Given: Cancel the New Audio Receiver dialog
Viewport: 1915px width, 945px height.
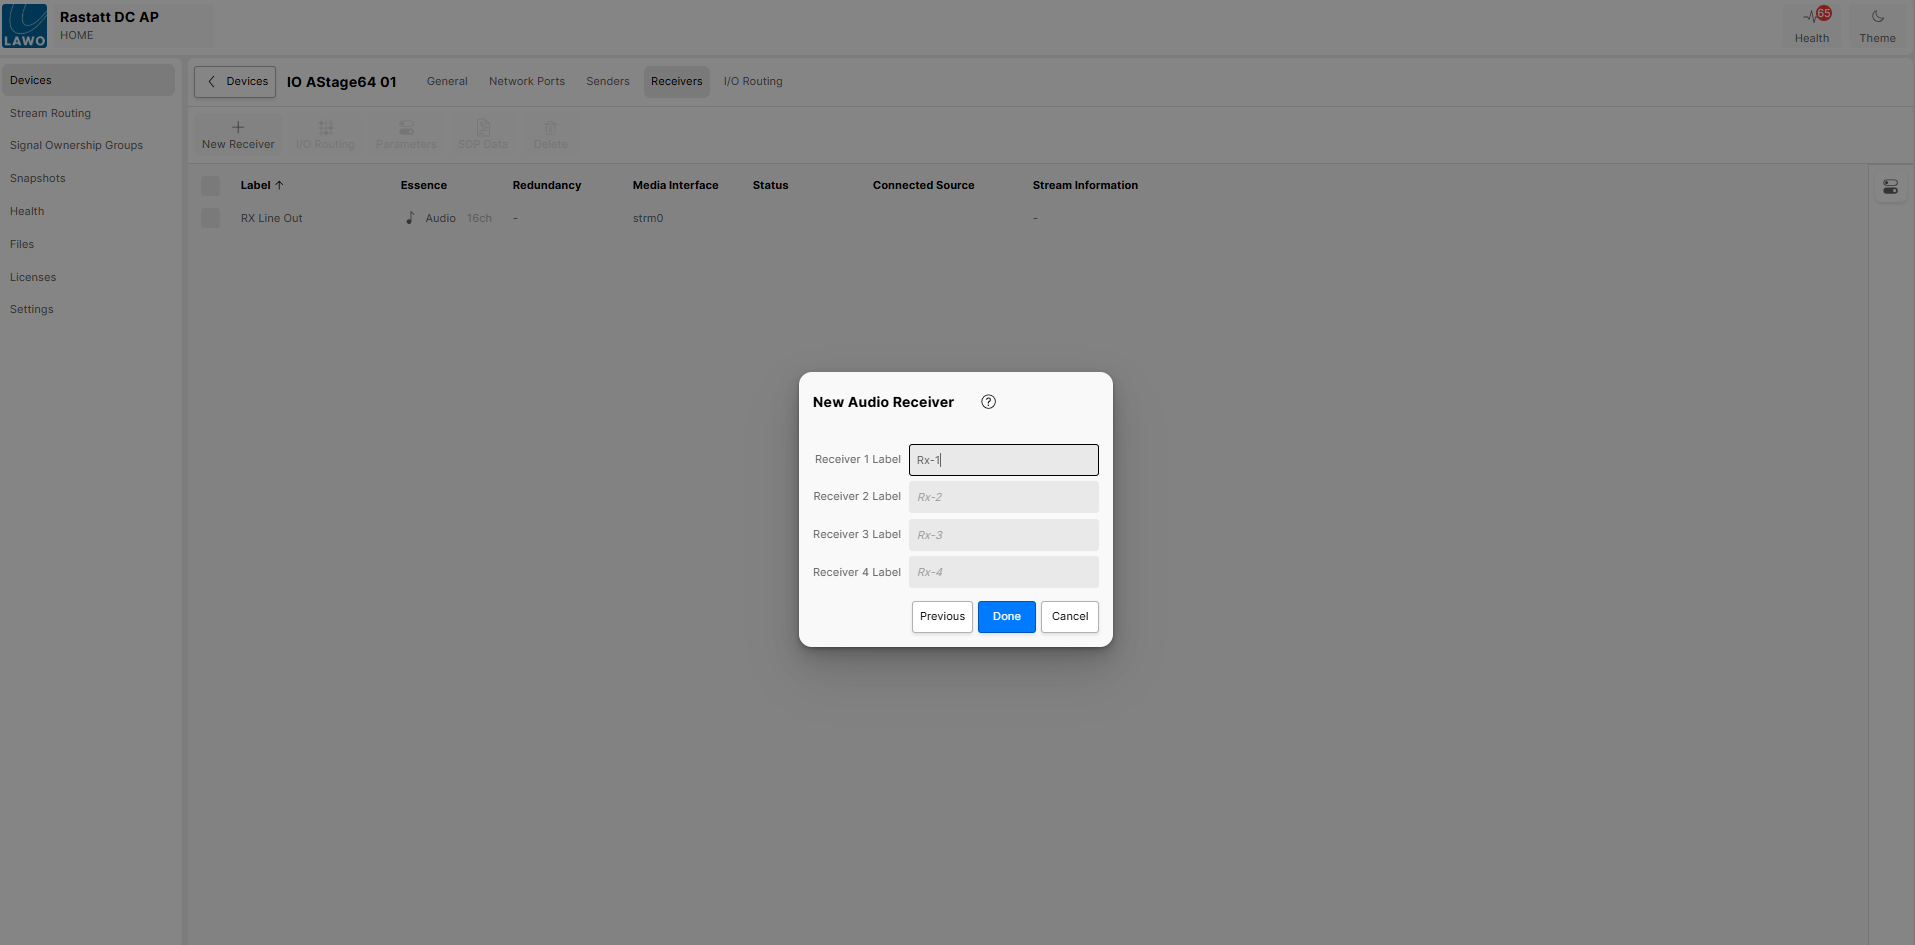Looking at the screenshot, I should pos(1069,617).
